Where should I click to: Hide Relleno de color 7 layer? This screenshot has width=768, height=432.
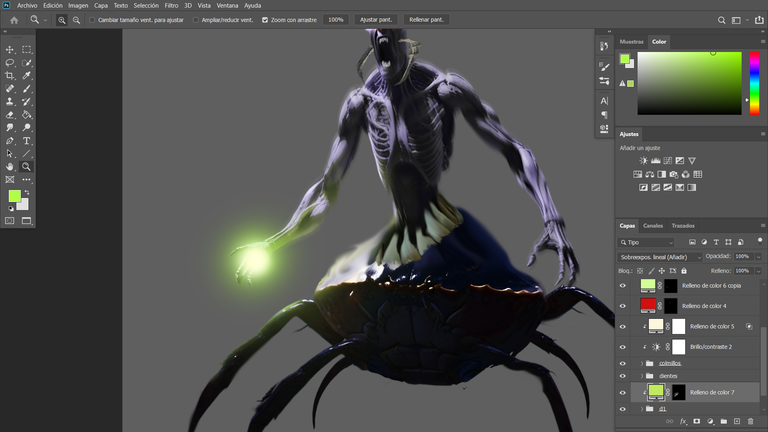coord(623,392)
